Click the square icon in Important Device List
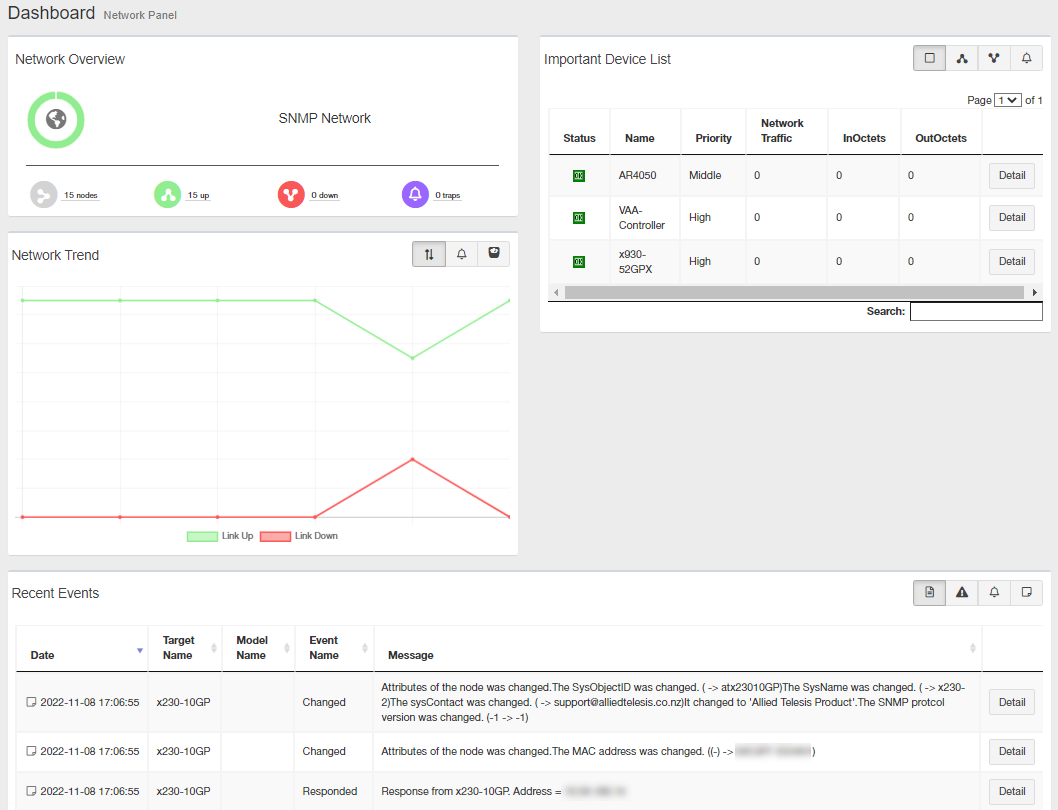 (929, 59)
